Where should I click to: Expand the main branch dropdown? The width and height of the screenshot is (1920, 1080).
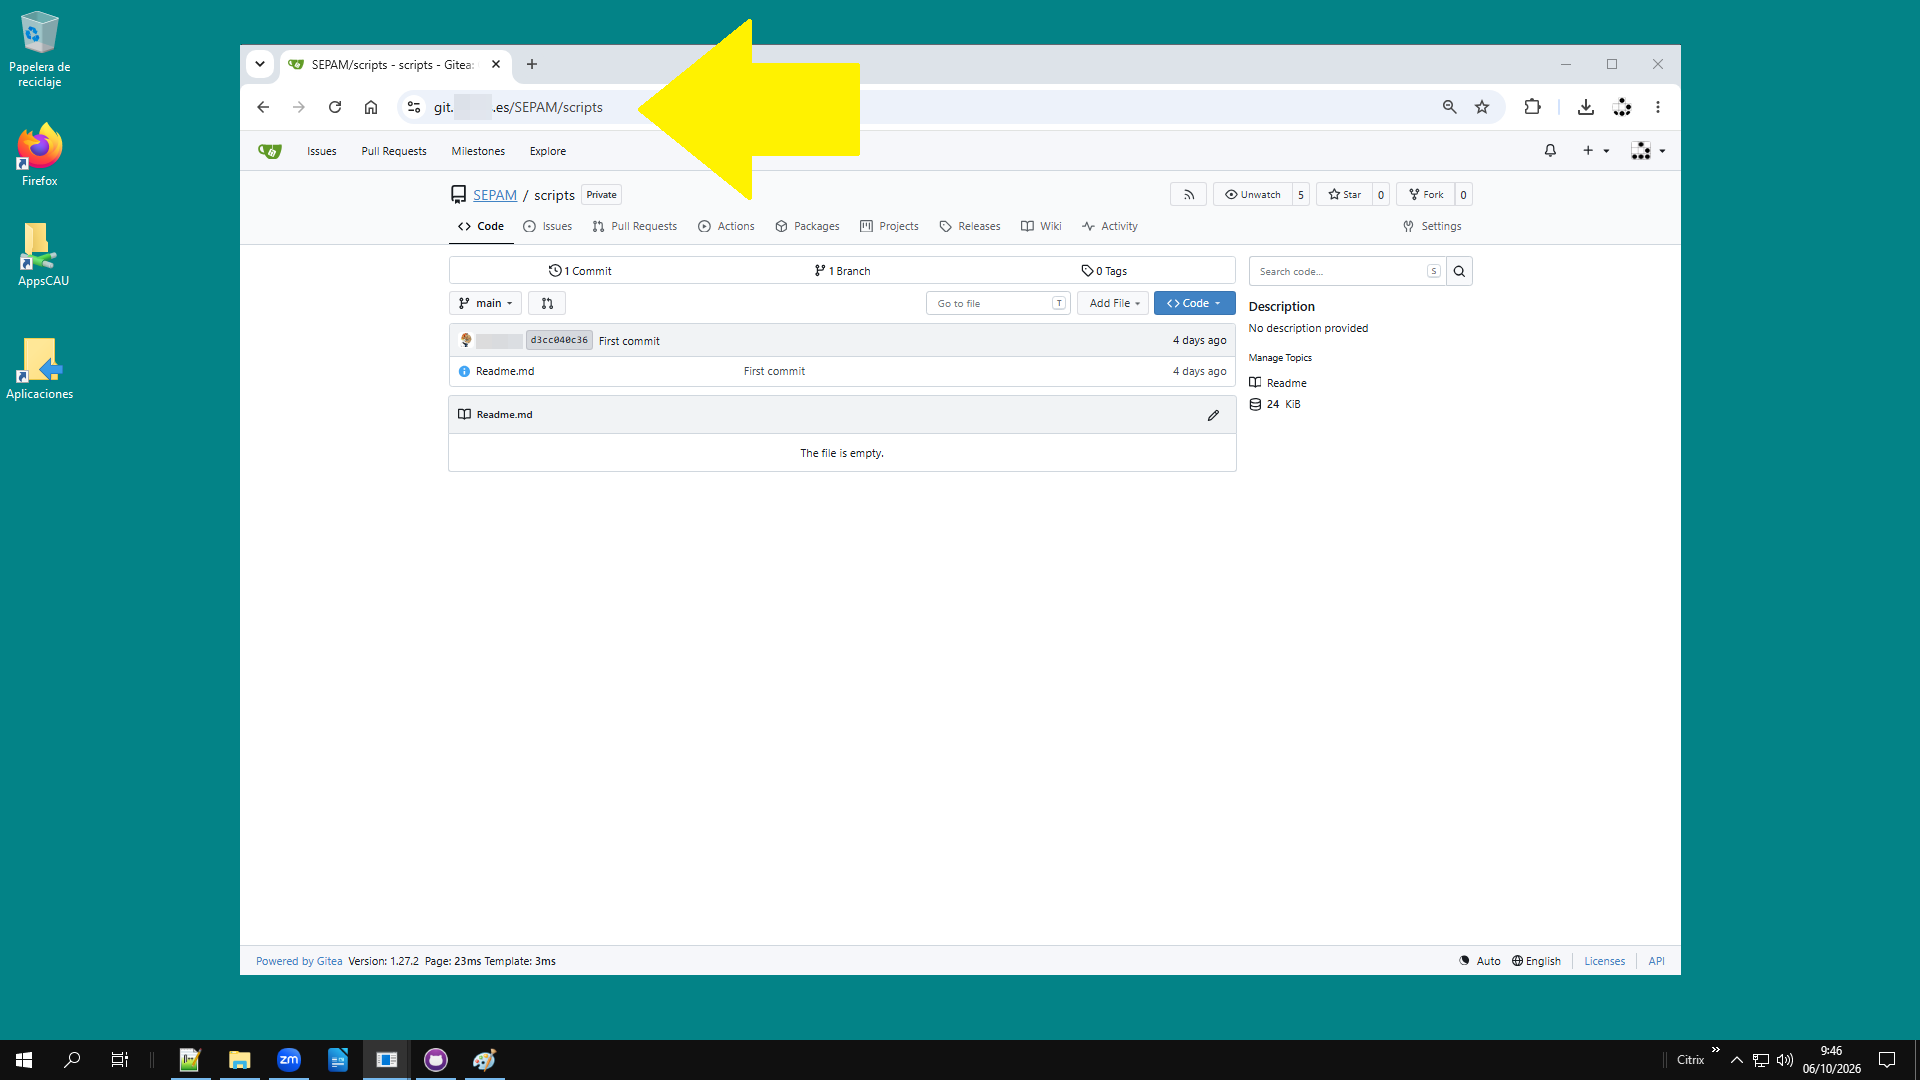[485, 303]
